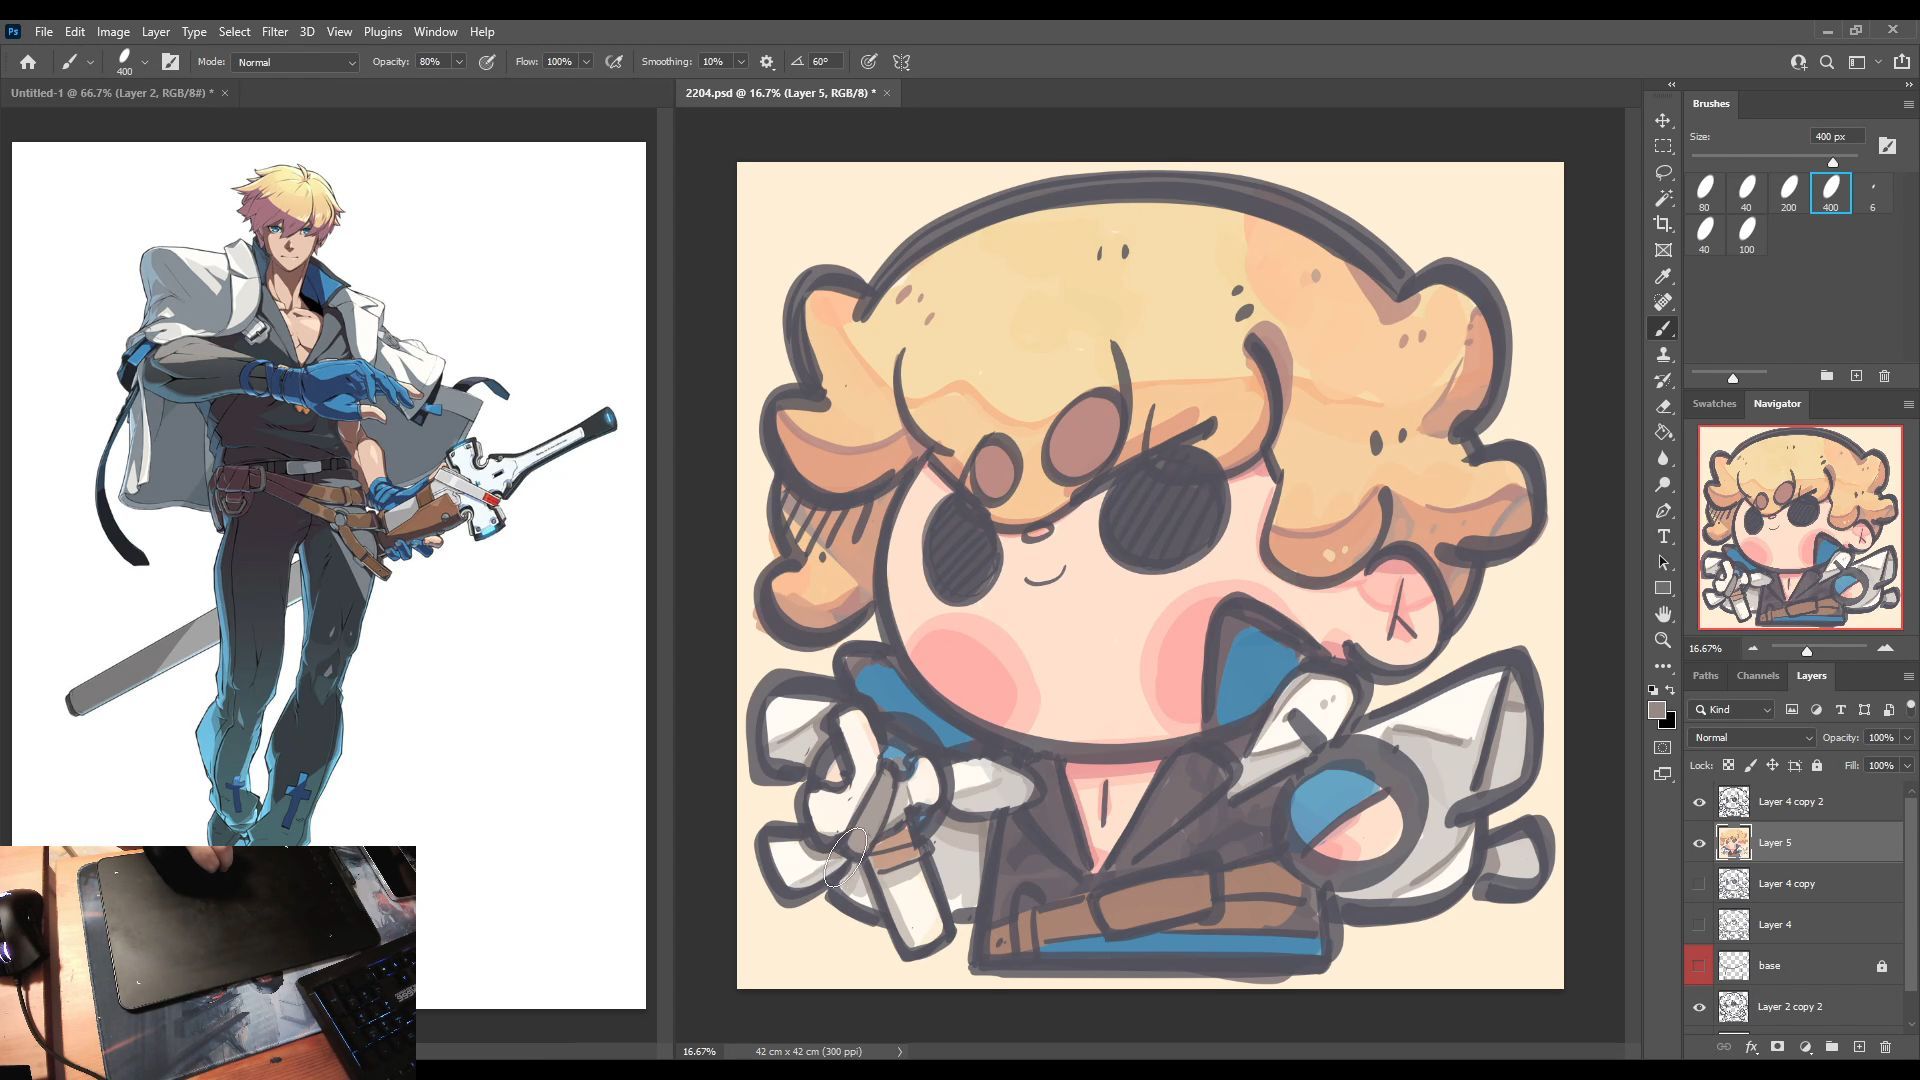Create a new layer button
This screenshot has height=1080, width=1920.
pos(1859,1047)
